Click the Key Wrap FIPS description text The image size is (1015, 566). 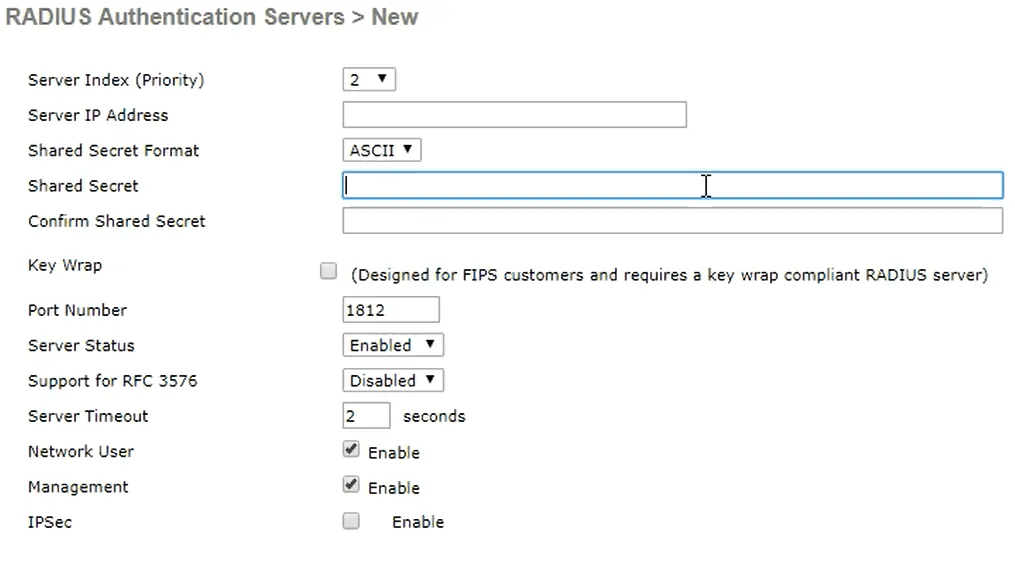[669, 275]
